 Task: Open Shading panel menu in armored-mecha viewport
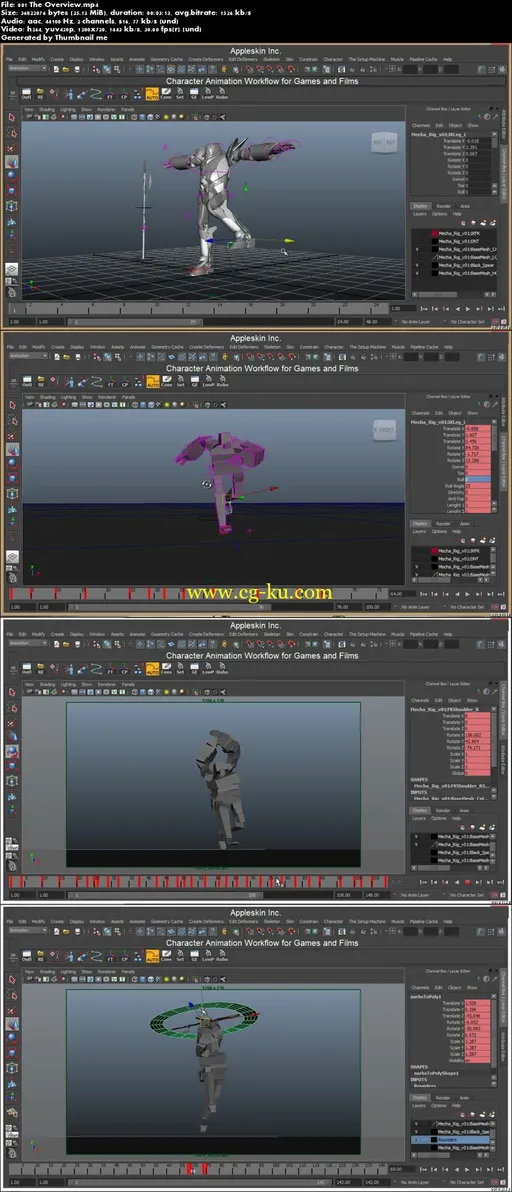tap(48, 109)
